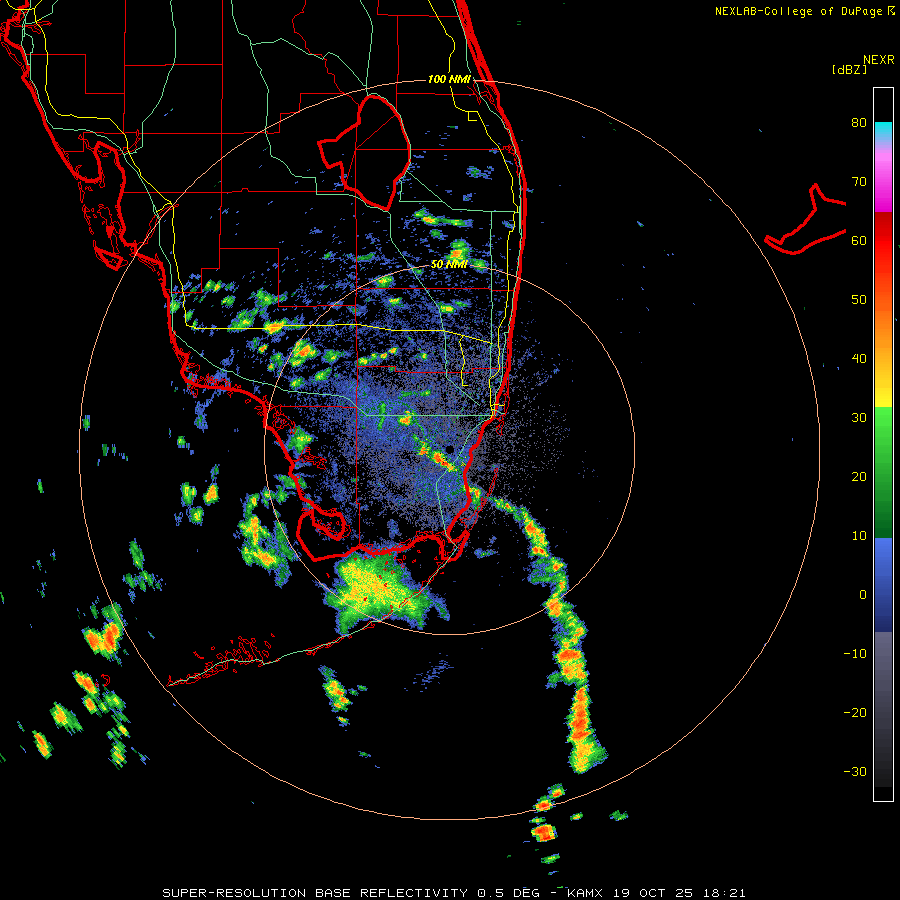This screenshot has height=900, width=900.
Task: Pick the gray segment of the color bar
Action: coord(883,677)
